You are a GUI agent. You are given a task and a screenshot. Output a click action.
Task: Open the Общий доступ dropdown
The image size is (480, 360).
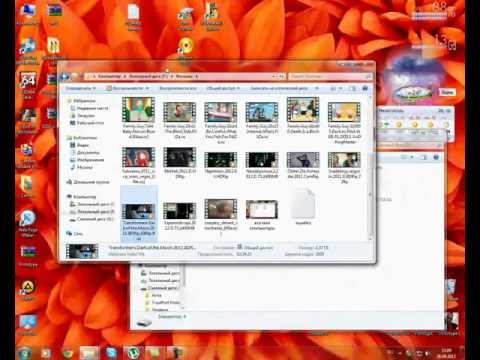click(x=223, y=88)
